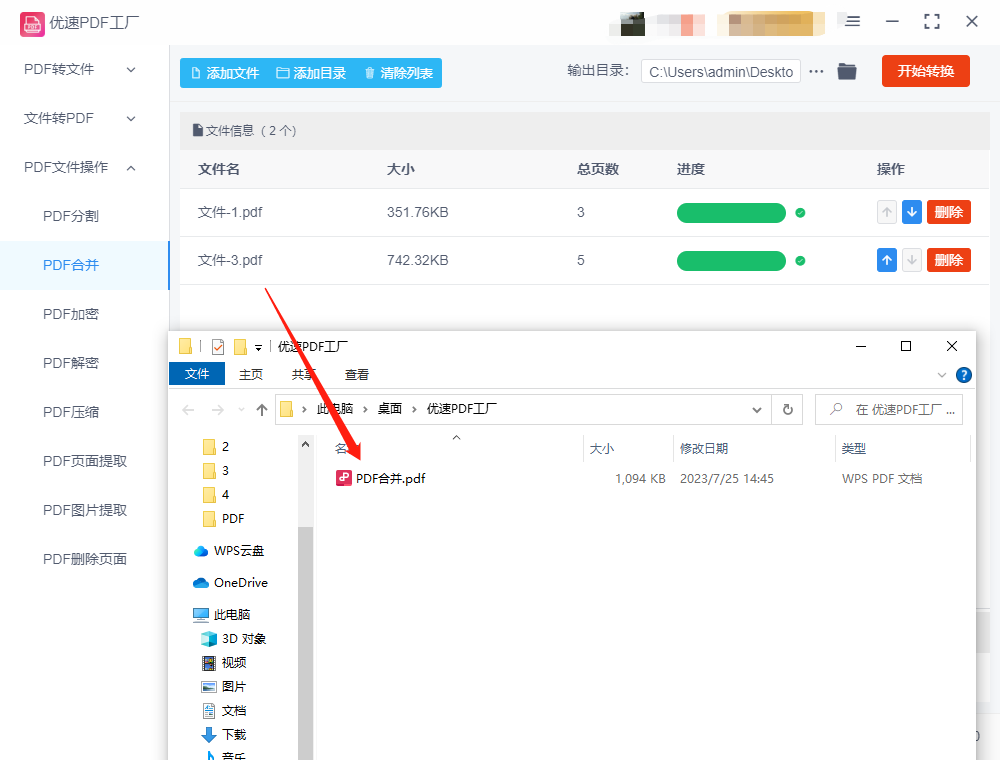The image size is (1000, 760).
Task: Open the 视频 folder in the Explorer sidebar
Action: pyautogui.click(x=224, y=663)
